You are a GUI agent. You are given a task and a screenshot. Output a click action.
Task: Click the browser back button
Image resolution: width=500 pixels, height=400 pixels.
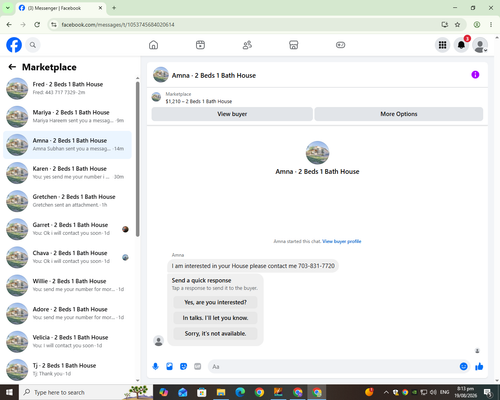(x=9, y=25)
